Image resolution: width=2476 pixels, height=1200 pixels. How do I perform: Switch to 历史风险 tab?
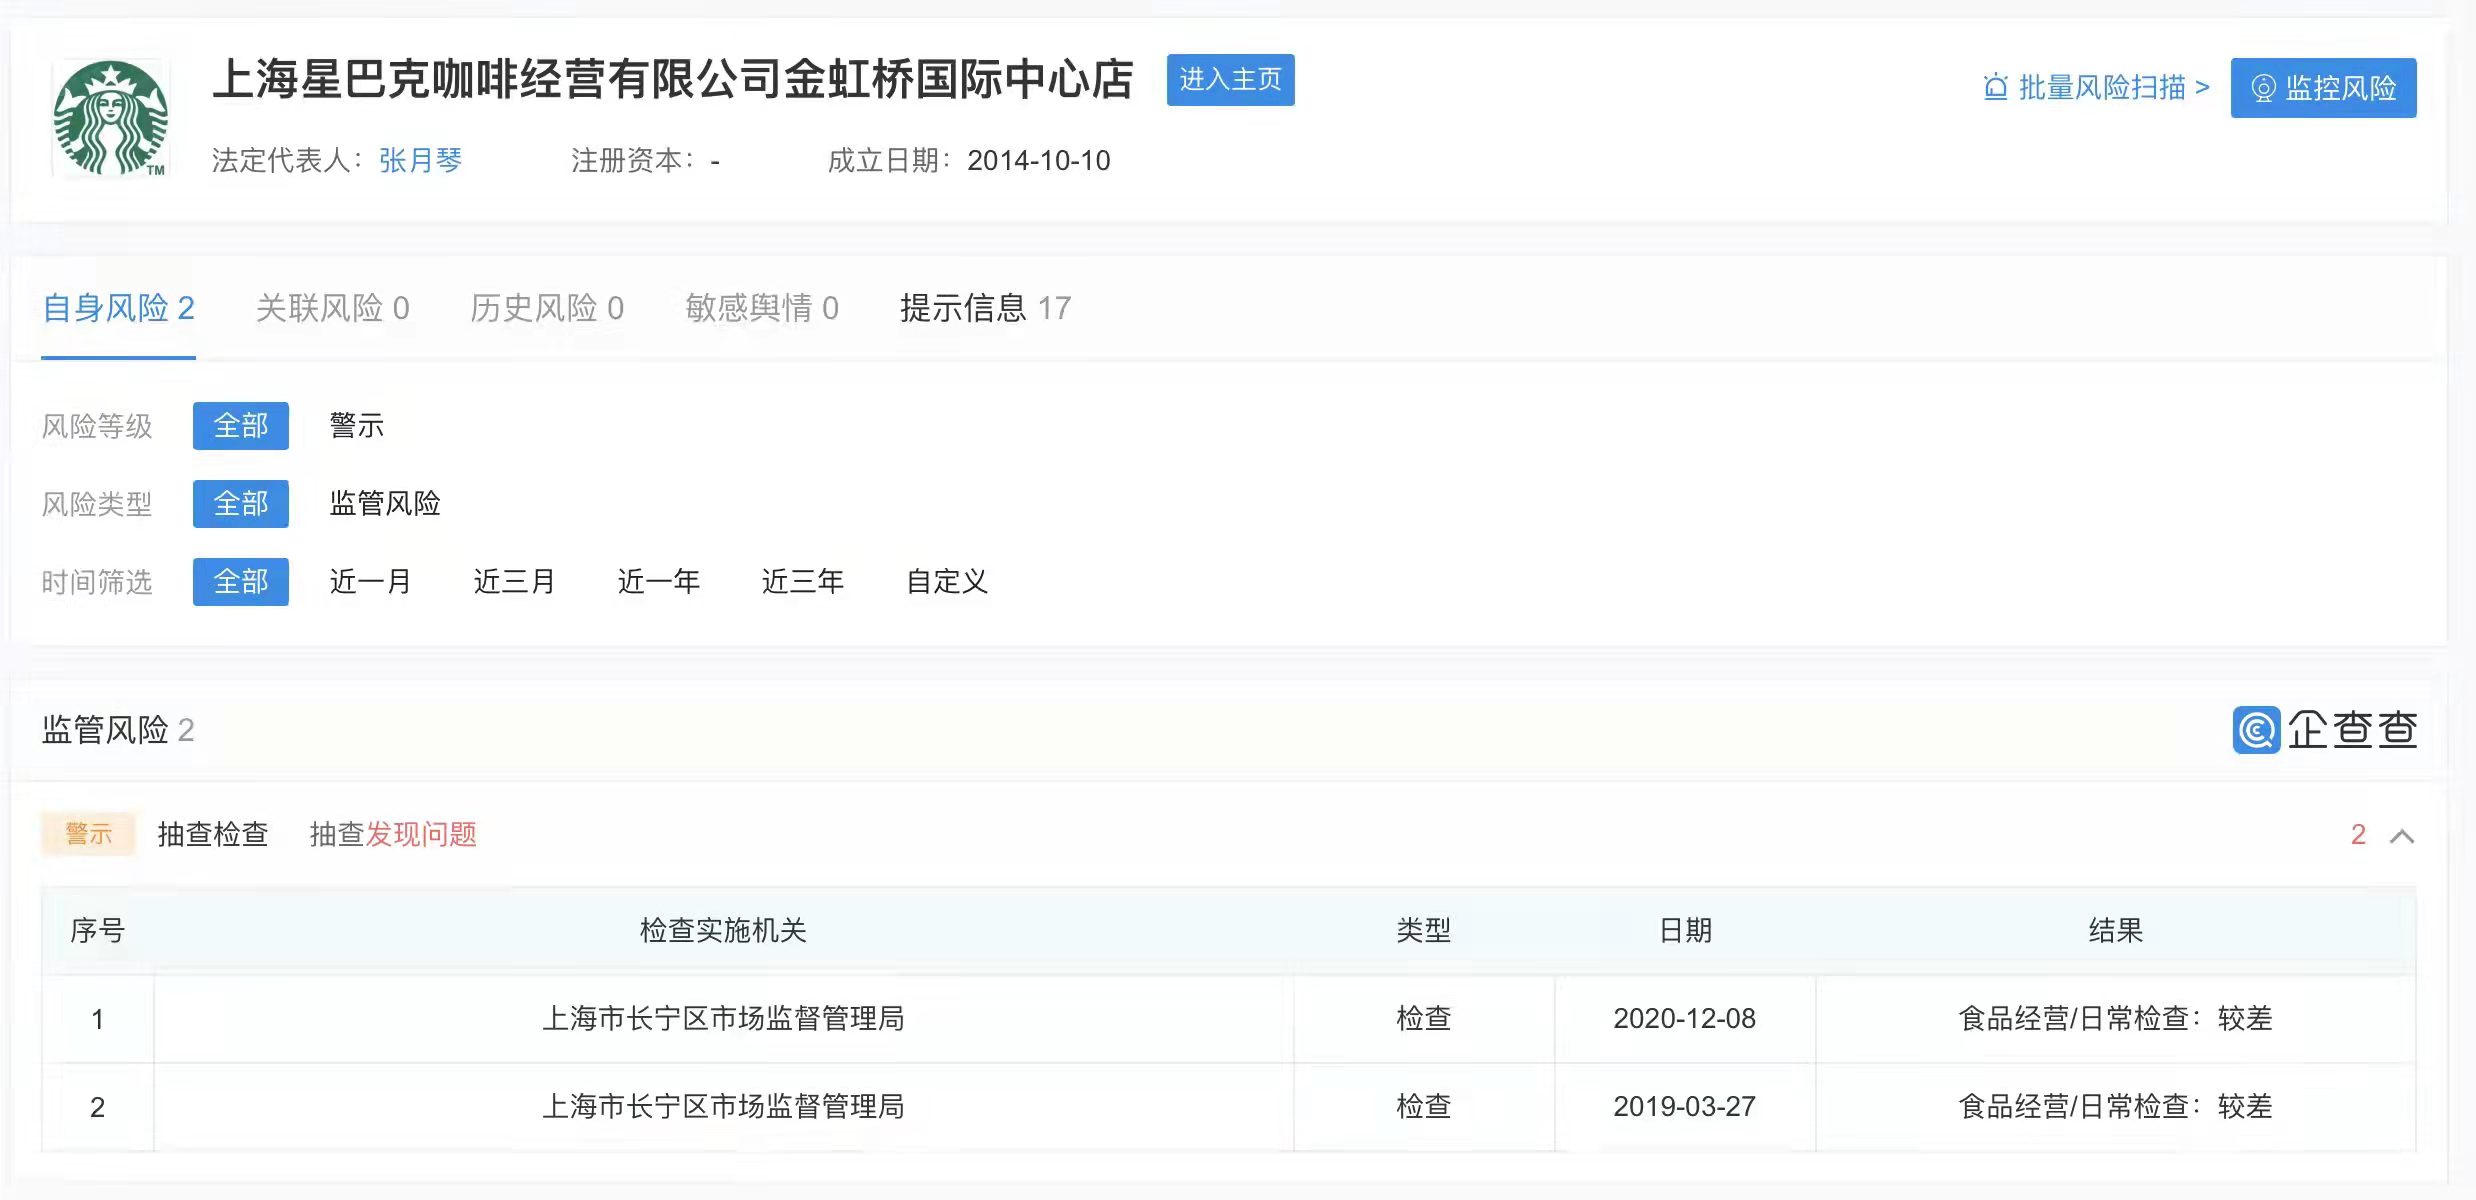pyautogui.click(x=547, y=308)
